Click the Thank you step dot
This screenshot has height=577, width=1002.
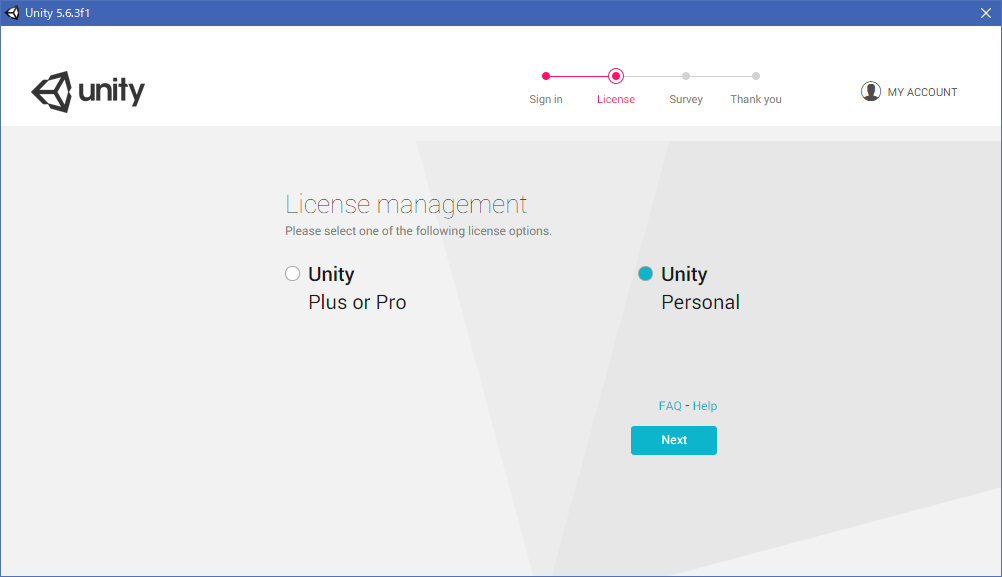[756, 76]
